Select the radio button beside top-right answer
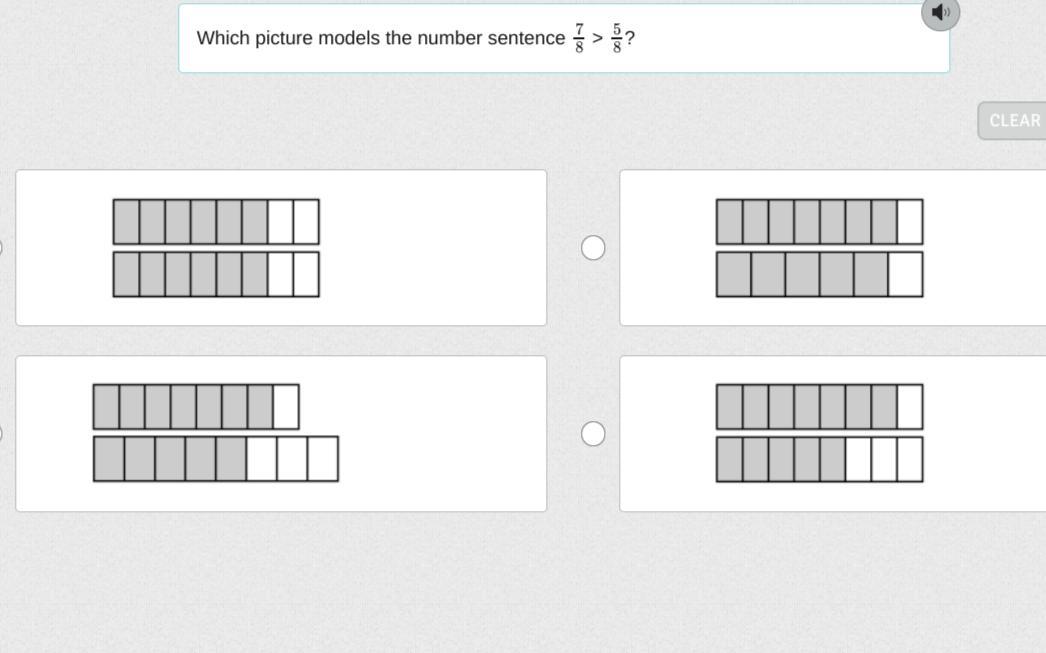Image resolution: width=1046 pixels, height=653 pixels. pos(593,248)
